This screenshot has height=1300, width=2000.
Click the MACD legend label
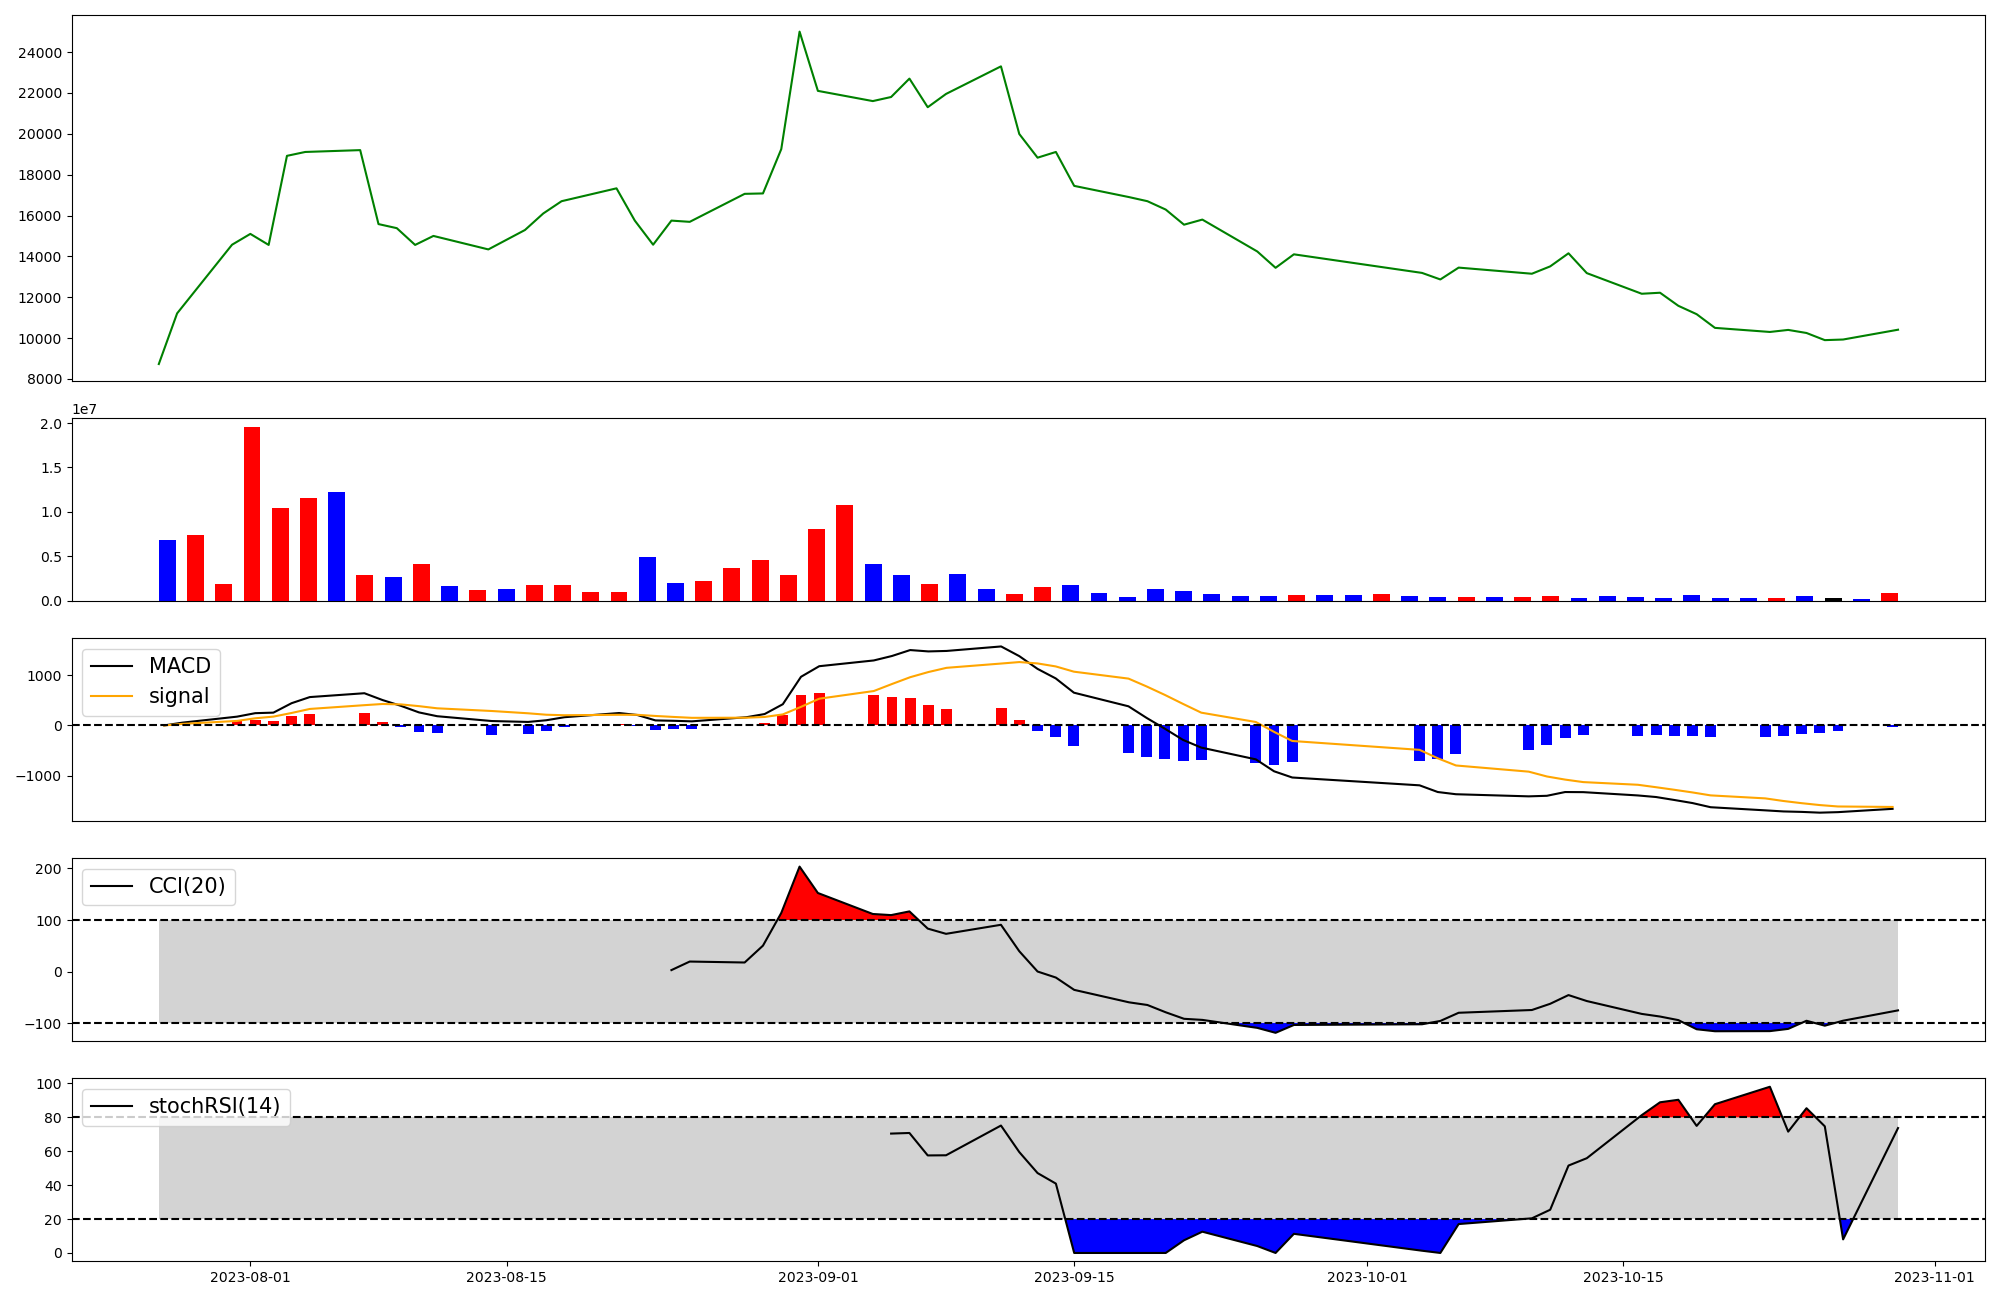pyautogui.click(x=179, y=666)
